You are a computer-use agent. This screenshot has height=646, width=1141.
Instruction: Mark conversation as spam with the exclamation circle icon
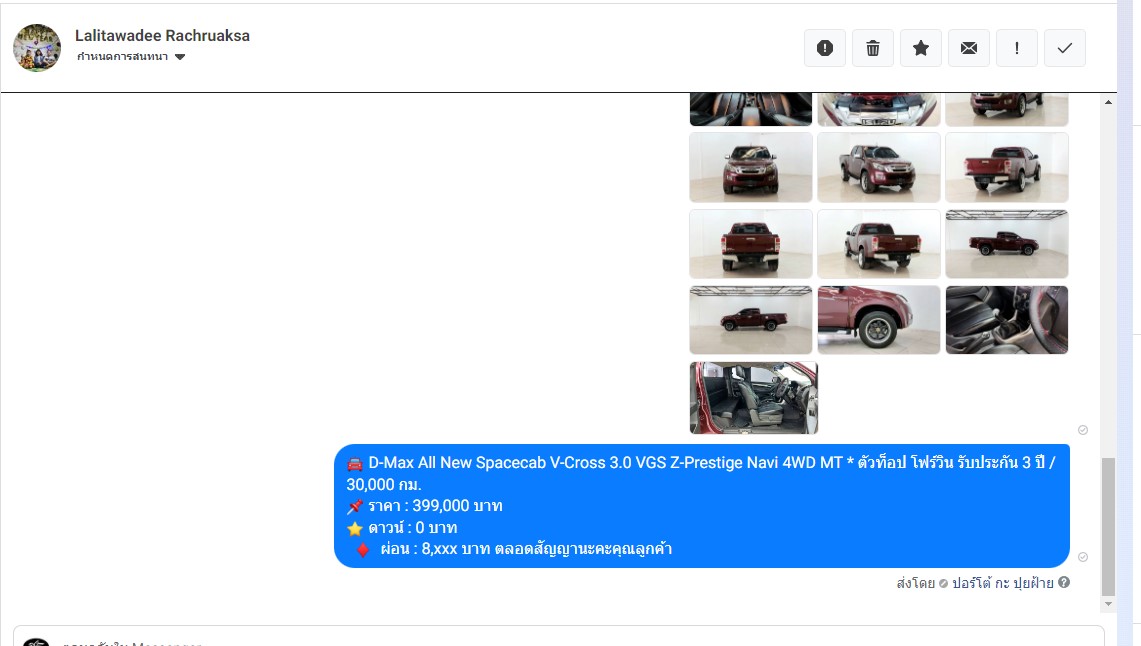click(824, 48)
